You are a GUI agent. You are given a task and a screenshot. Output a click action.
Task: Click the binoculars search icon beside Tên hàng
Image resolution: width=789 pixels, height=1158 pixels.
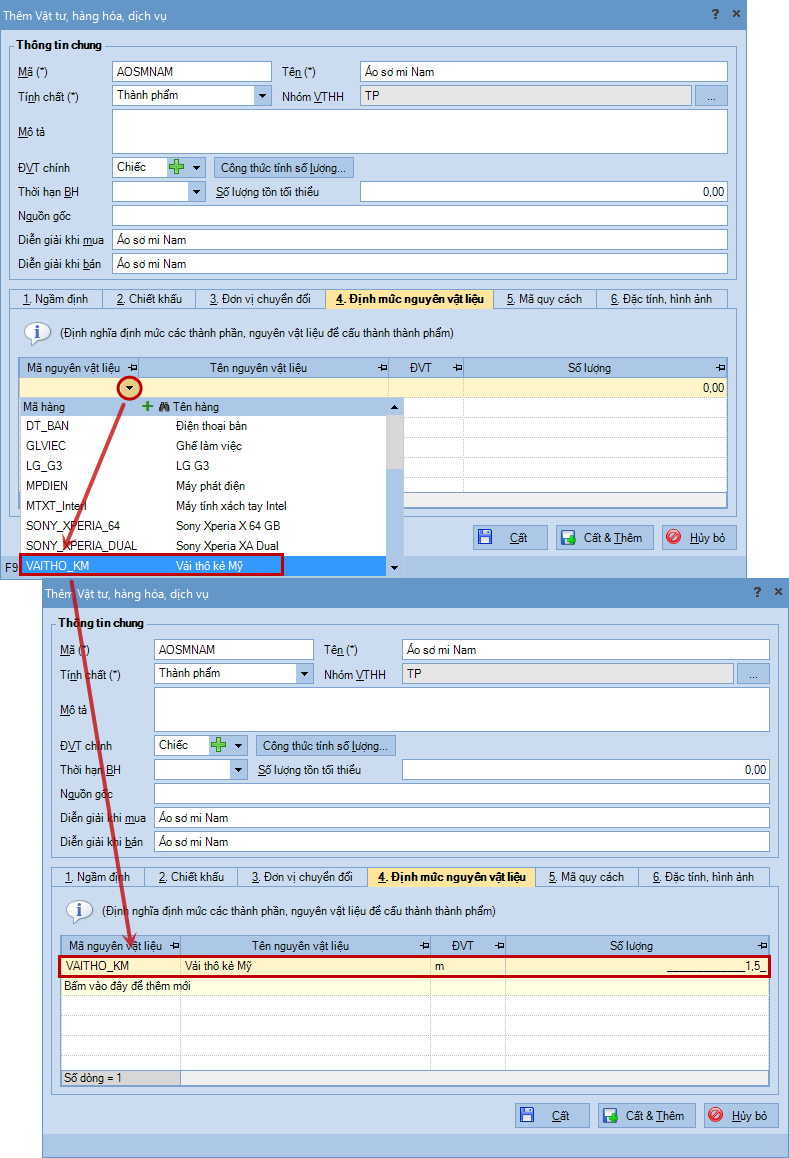pos(164,407)
